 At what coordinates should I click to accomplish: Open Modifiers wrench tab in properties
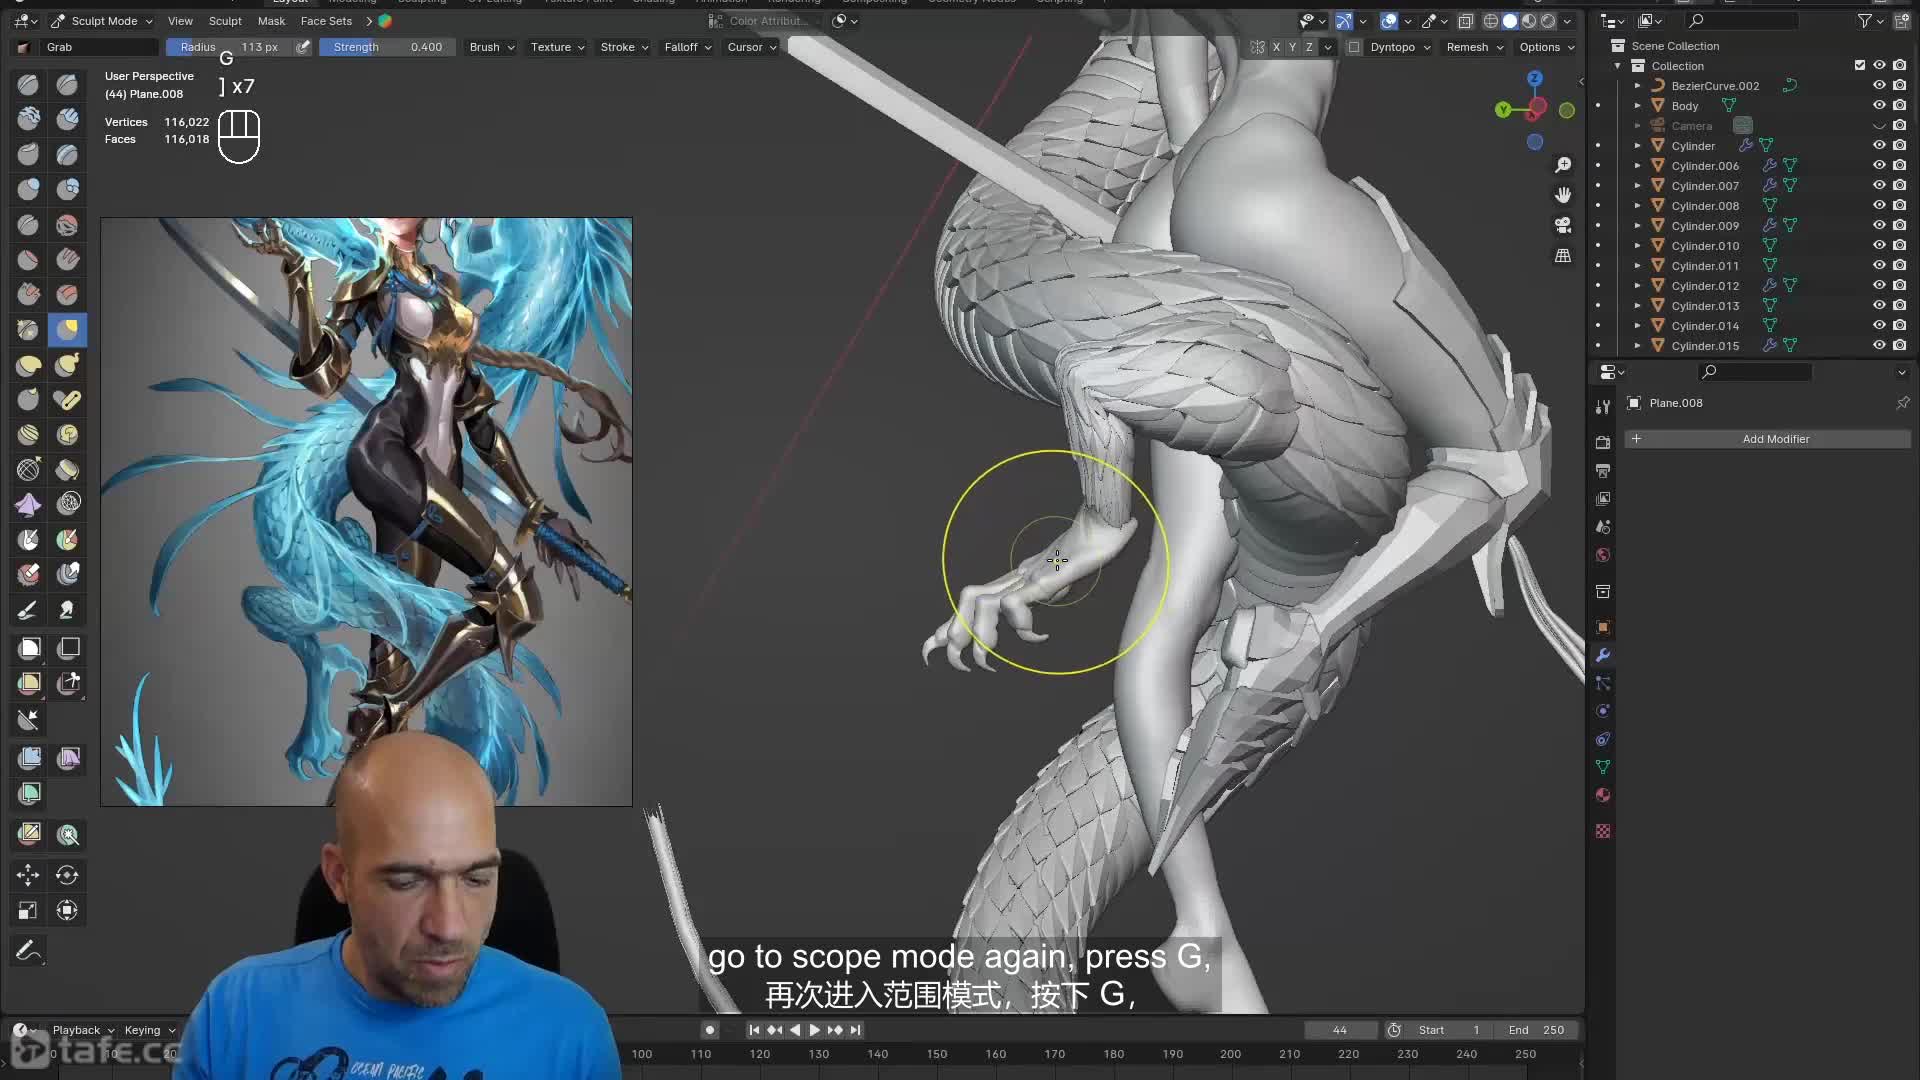[1603, 655]
